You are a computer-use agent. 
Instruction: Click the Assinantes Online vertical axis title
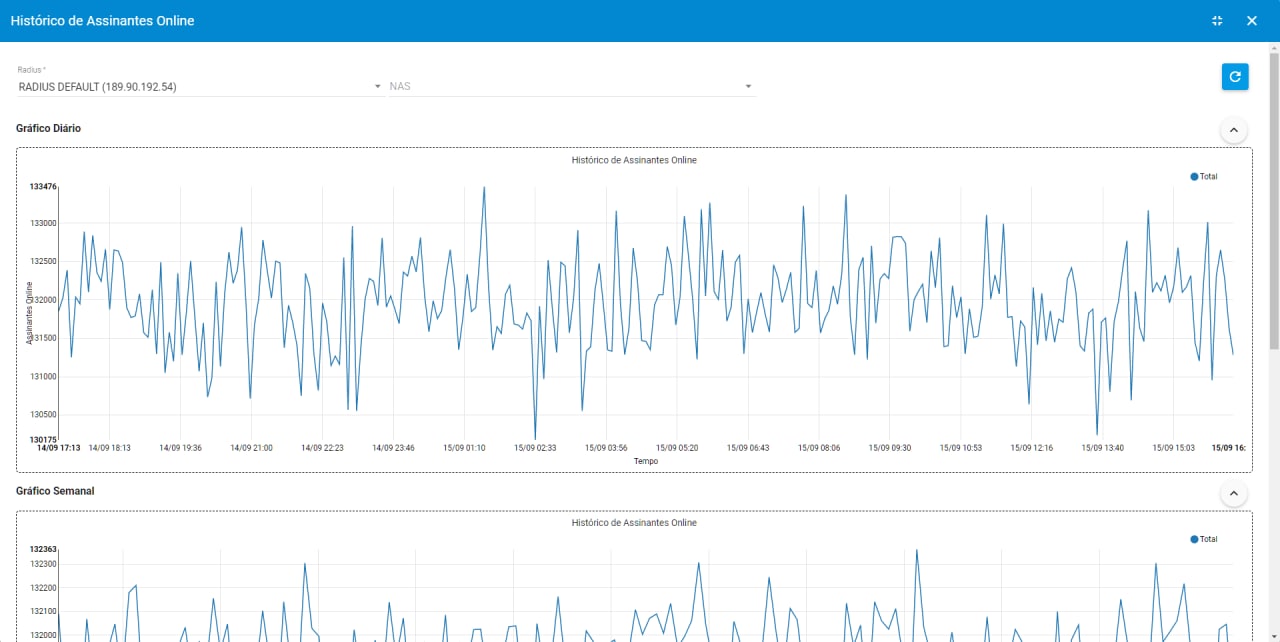30,313
